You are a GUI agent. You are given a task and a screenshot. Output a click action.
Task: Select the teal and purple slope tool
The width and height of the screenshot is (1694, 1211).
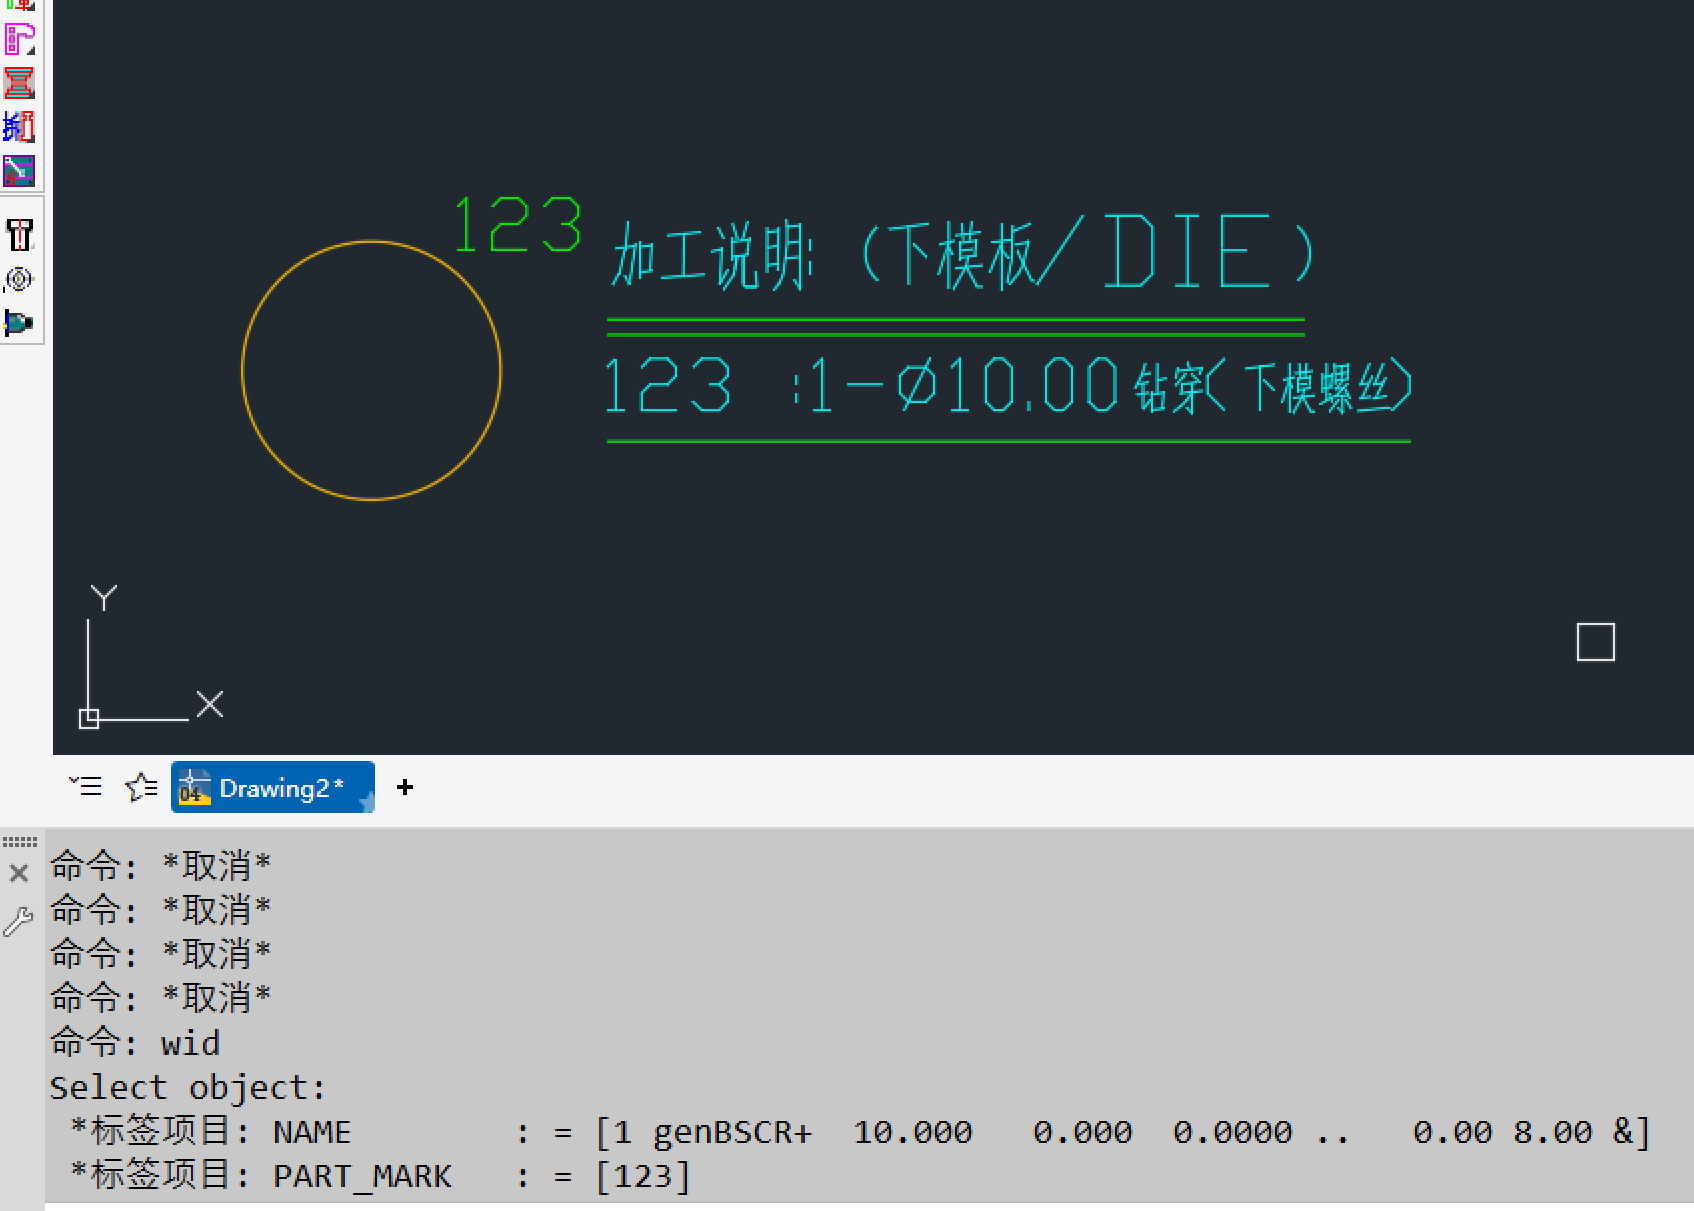coord(19,171)
